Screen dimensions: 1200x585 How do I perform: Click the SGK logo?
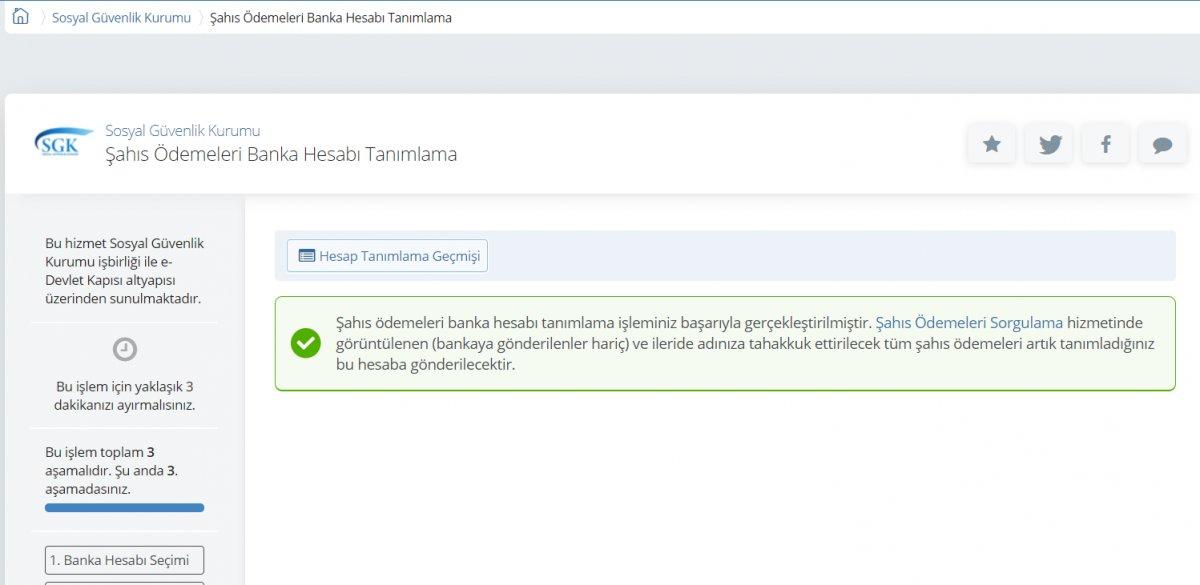click(x=60, y=143)
